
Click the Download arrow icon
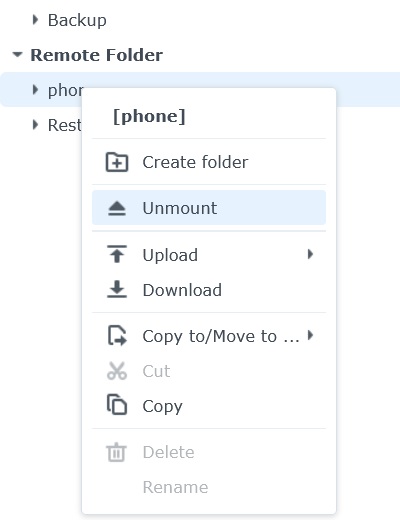pyautogui.click(x=117, y=289)
